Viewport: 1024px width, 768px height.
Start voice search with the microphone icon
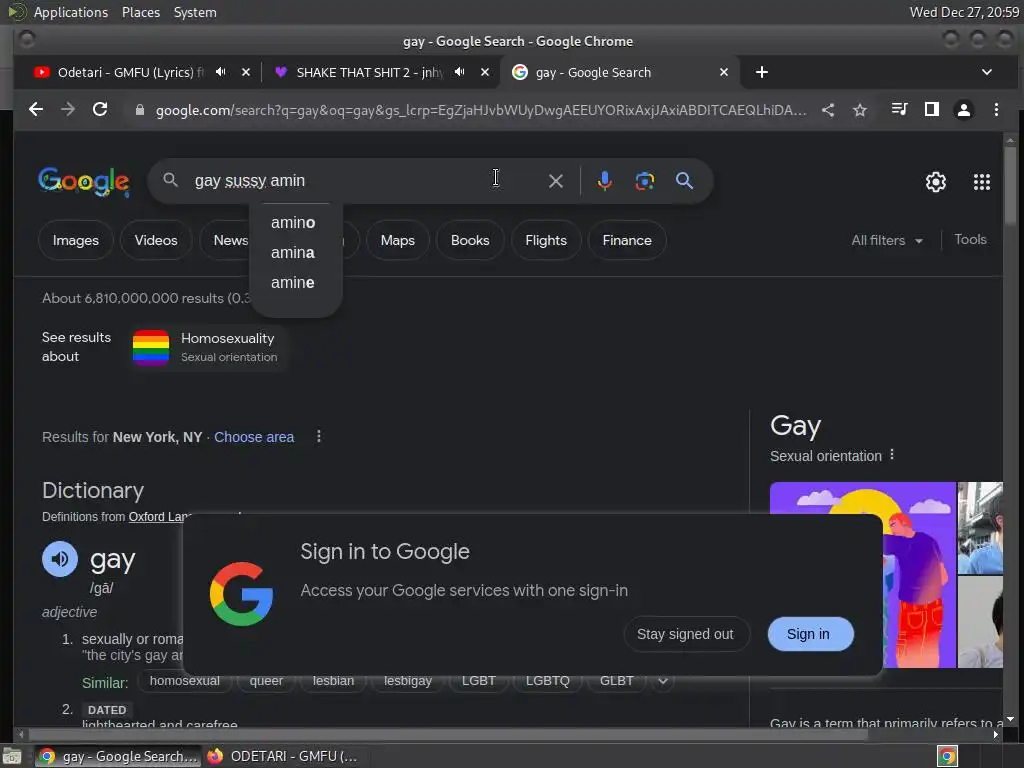tap(605, 181)
